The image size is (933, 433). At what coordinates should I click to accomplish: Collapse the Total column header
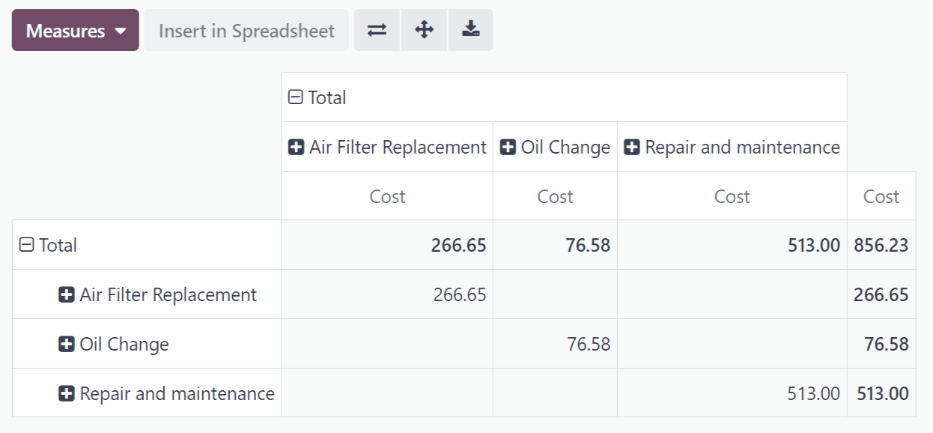coord(317,97)
